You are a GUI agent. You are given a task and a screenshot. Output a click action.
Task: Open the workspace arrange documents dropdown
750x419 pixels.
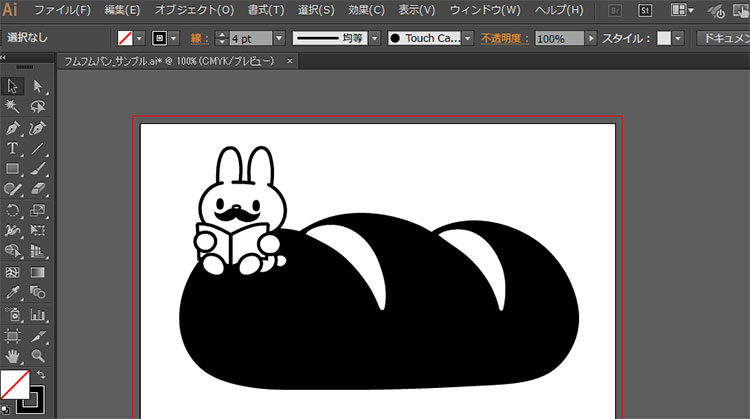click(x=682, y=10)
